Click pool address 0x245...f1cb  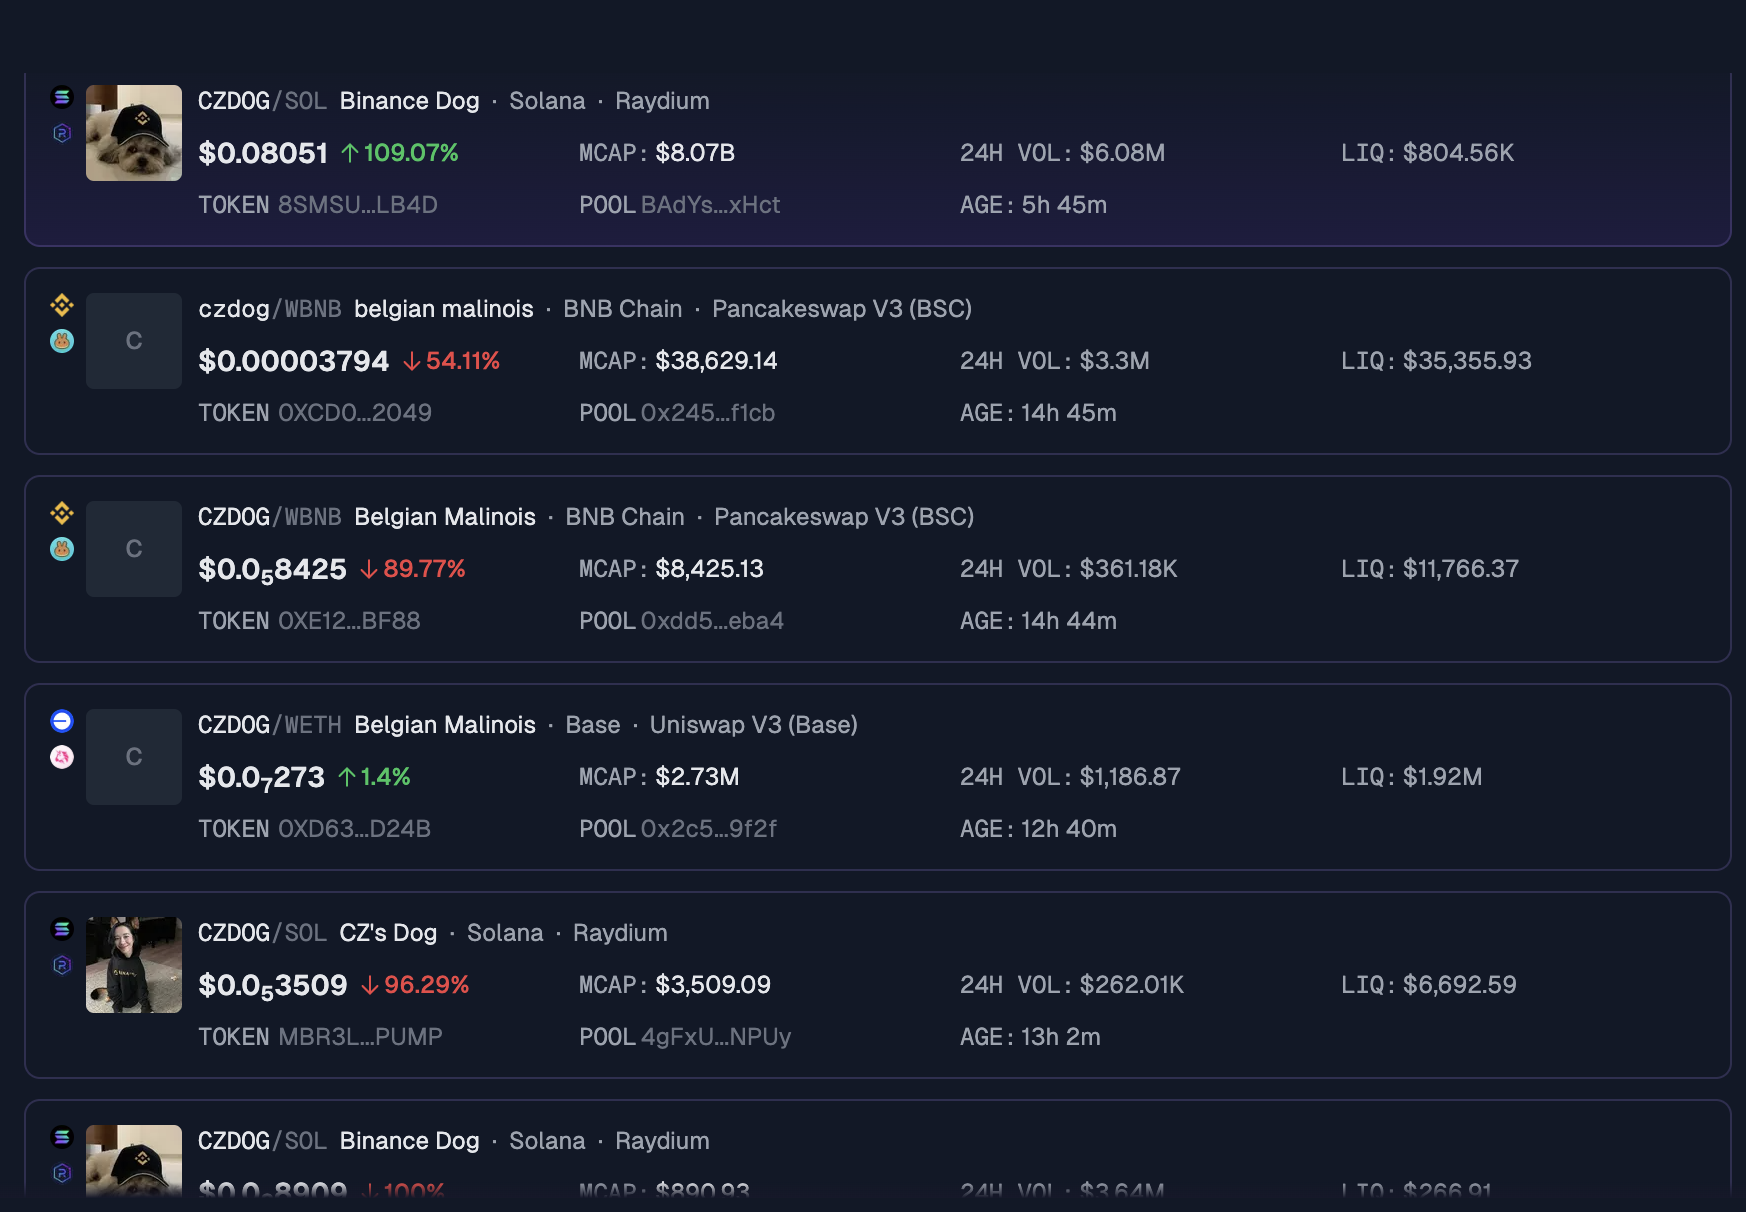[708, 413]
